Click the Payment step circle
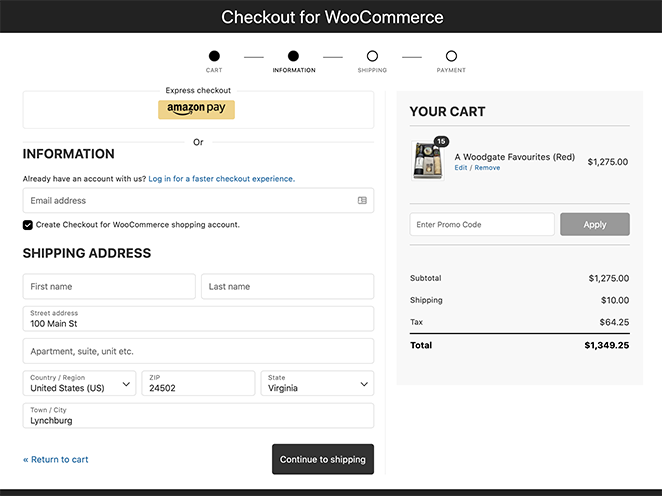This screenshot has width=662, height=496. point(451,57)
